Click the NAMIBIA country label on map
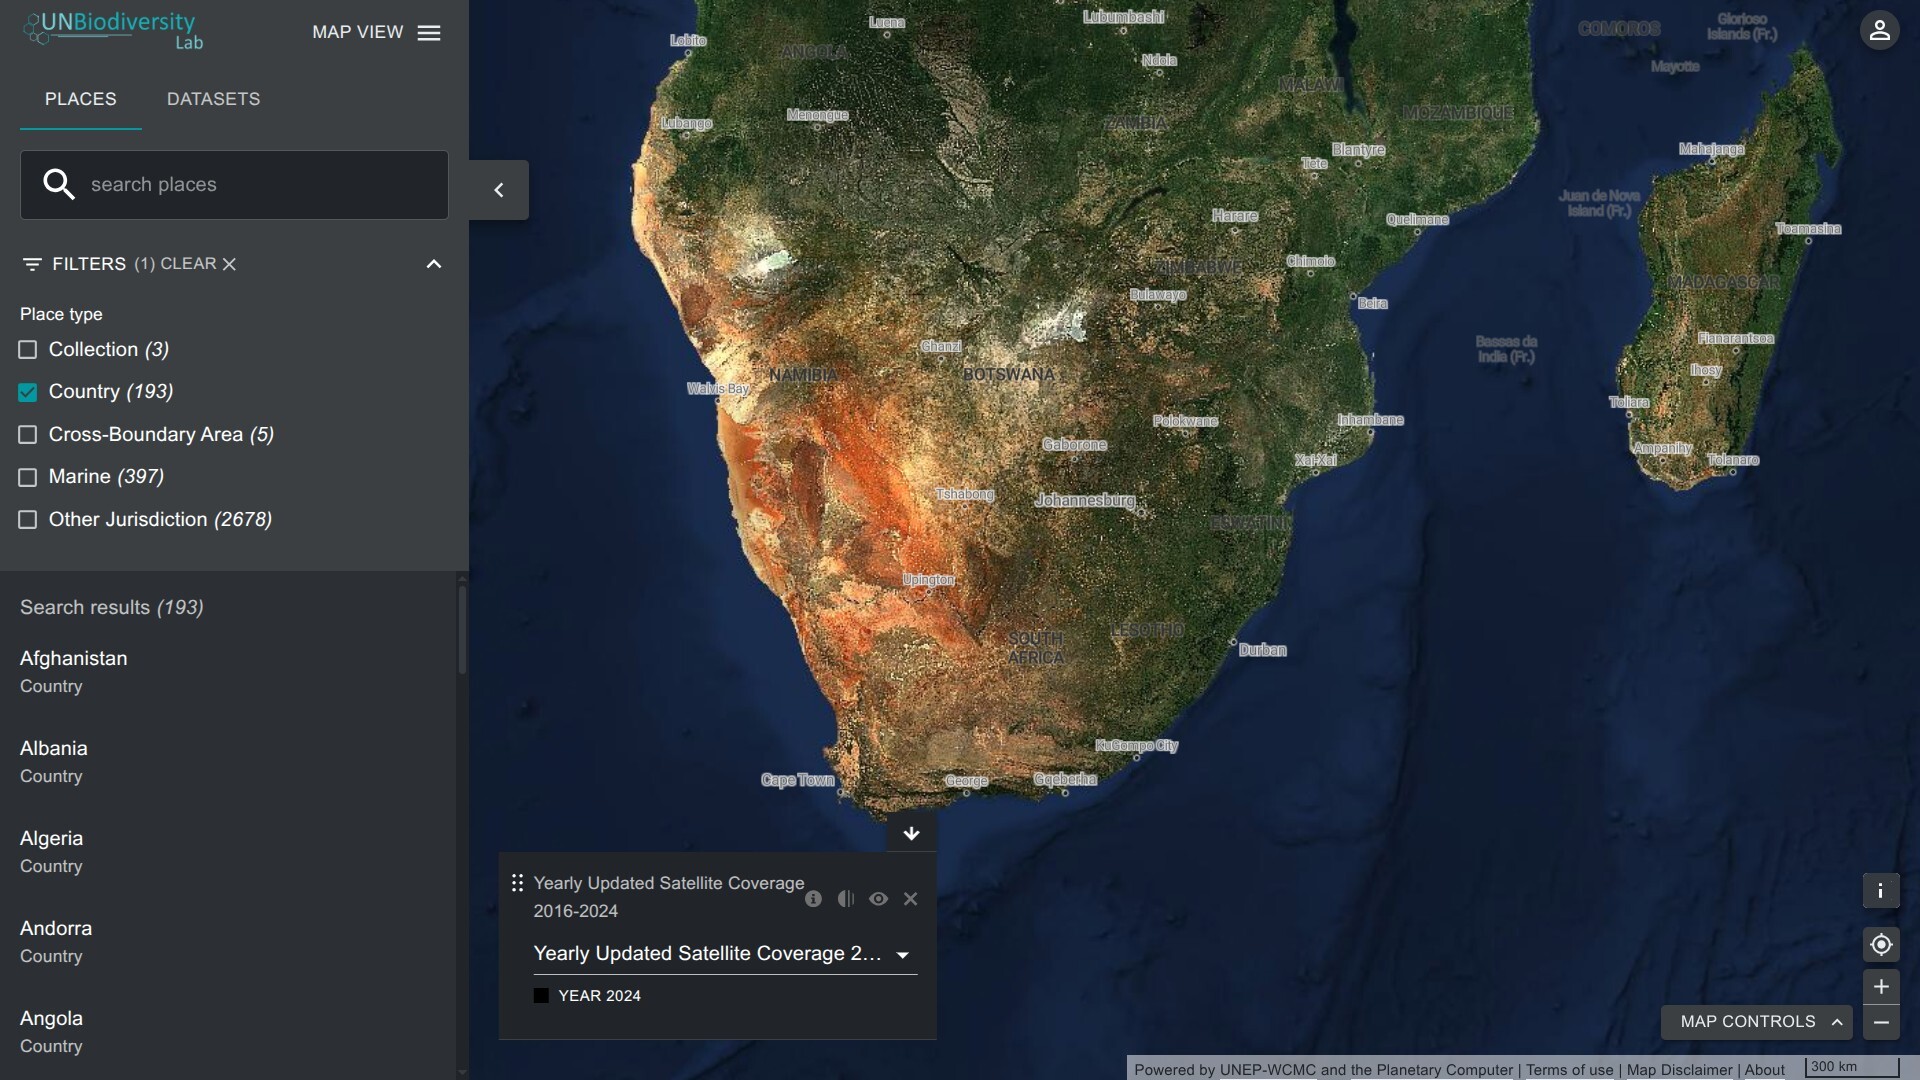 (803, 375)
